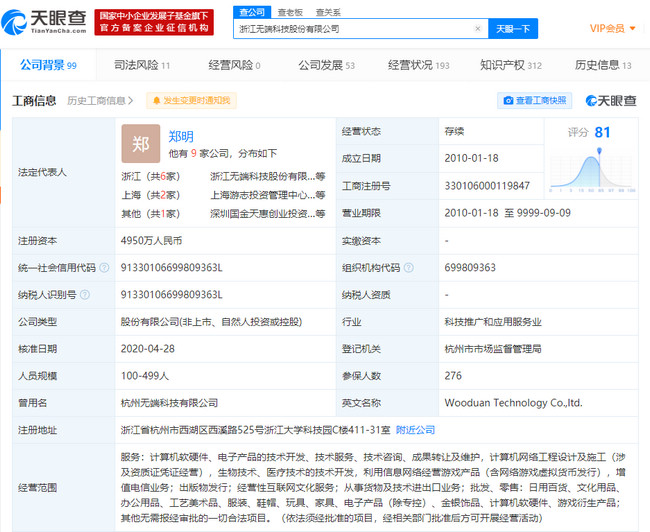Screen dimensions: 650x532
Task: Click the 工商信息 section heading
Action: point(34,101)
